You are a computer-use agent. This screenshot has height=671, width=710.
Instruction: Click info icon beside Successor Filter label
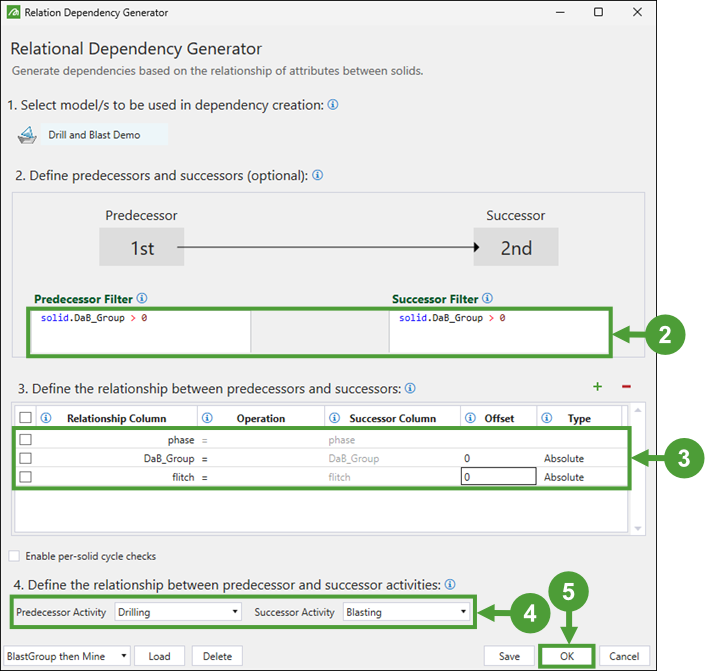pos(487,298)
